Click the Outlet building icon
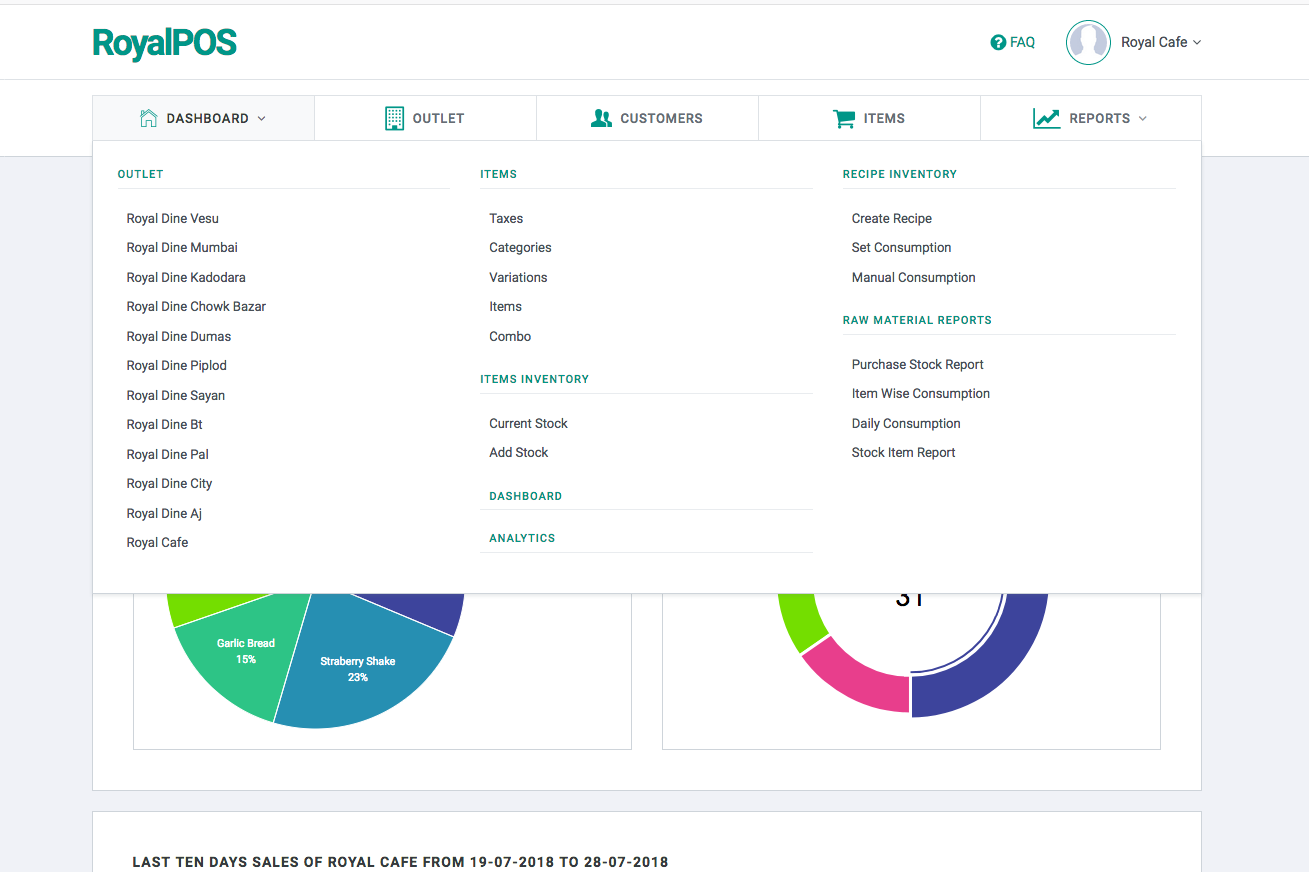Image resolution: width=1309 pixels, height=872 pixels. (394, 117)
